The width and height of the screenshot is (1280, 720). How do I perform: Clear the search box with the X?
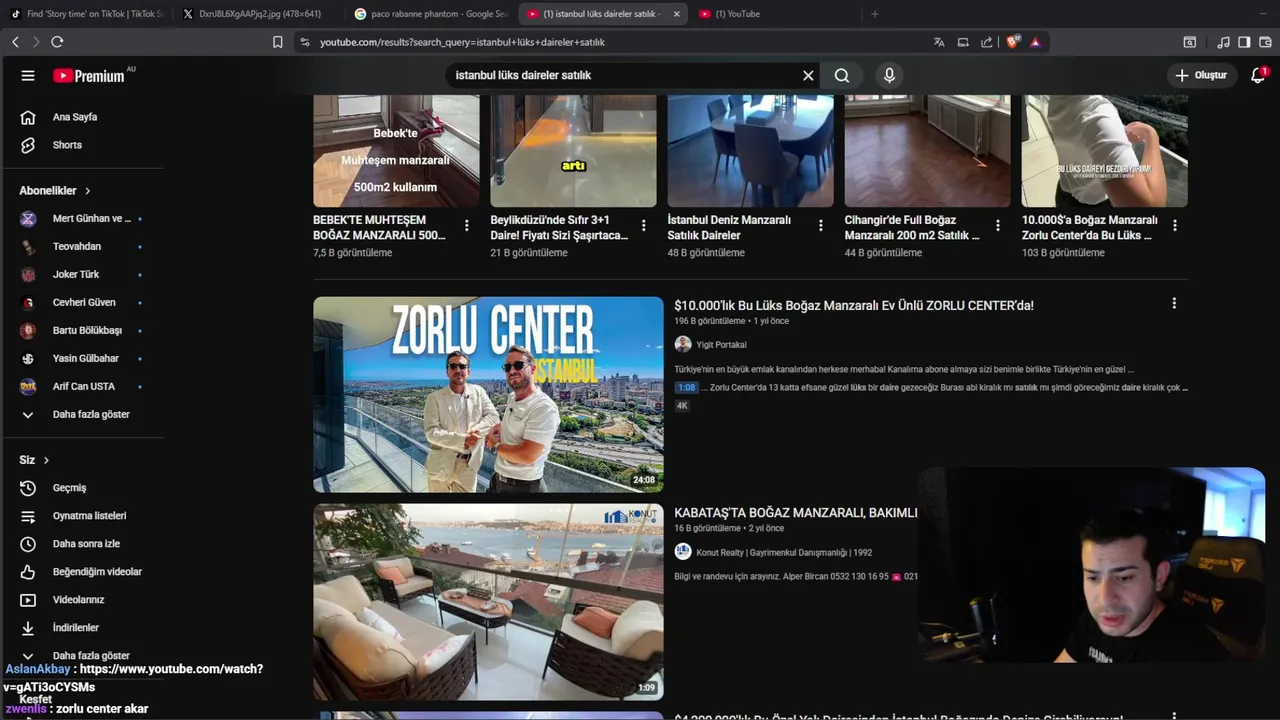808,75
